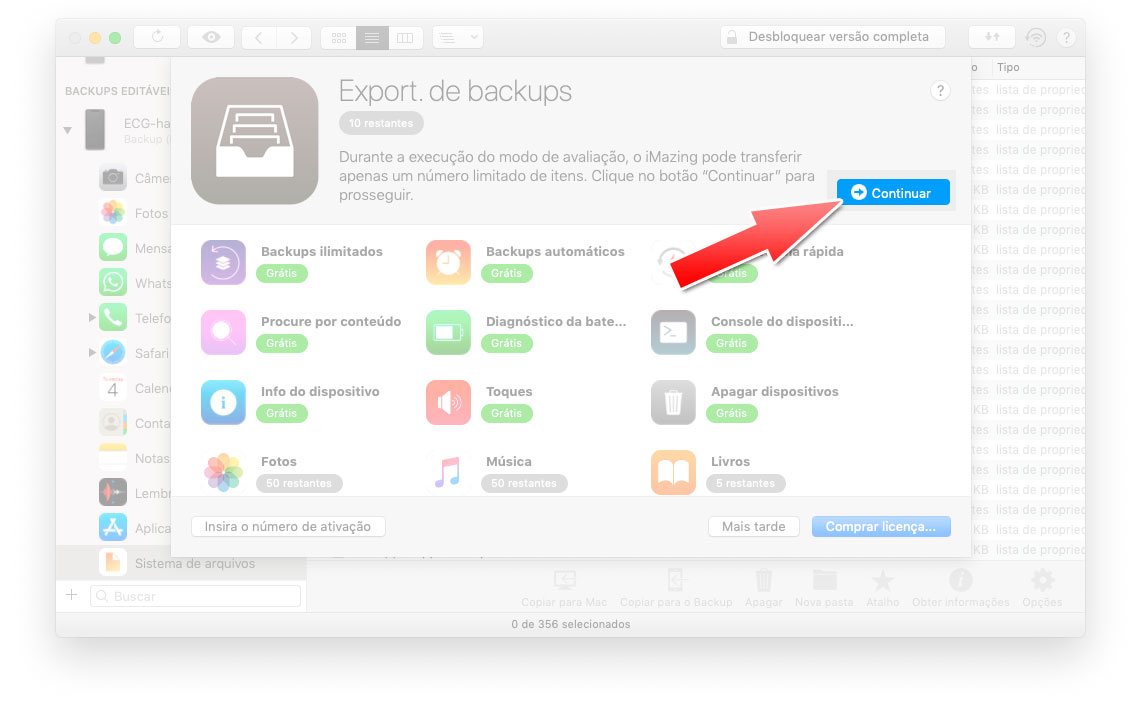Screen dimensions: 1141x711
Task: Focus the Buscar search field
Action: pyautogui.click(x=195, y=596)
